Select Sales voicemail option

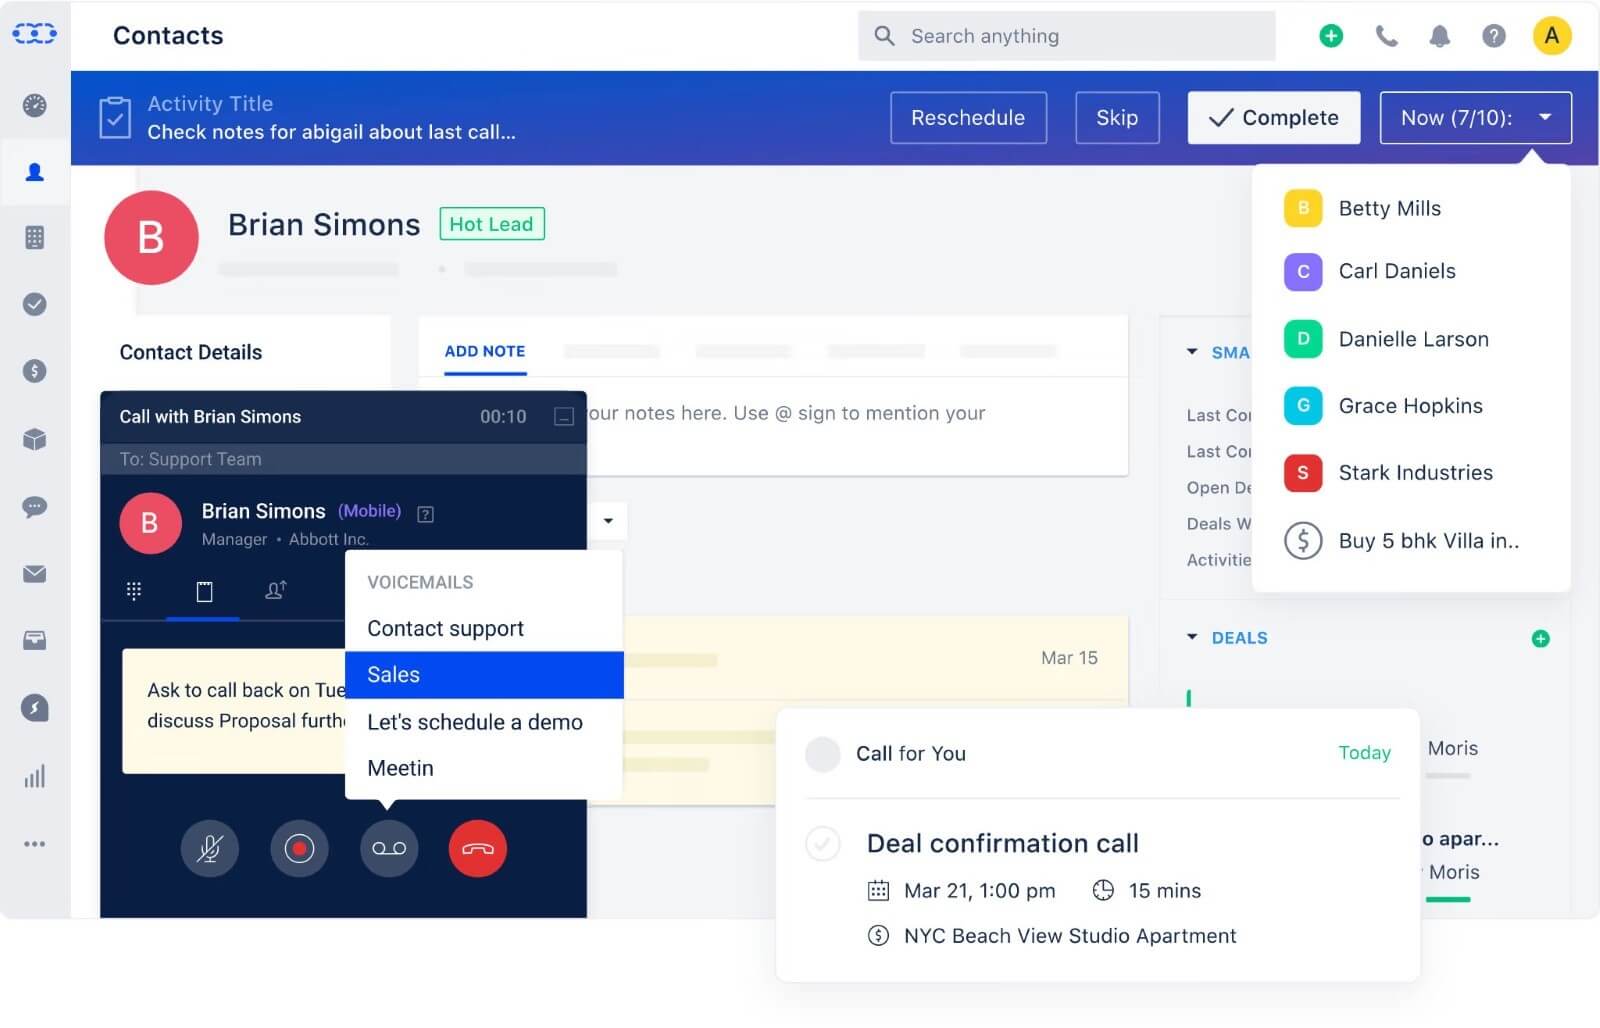tap(484, 675)
